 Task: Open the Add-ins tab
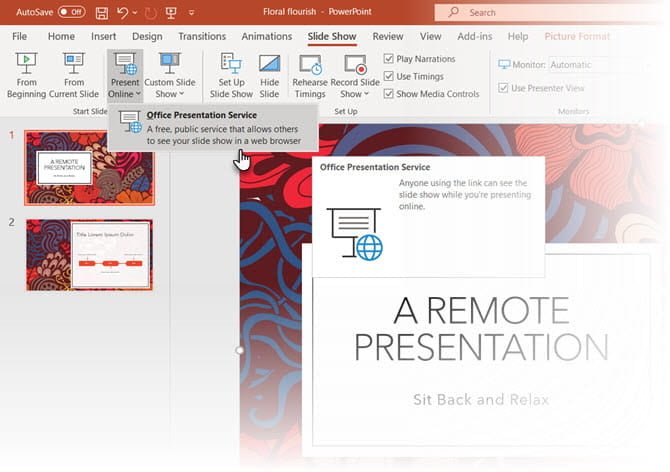474,36
